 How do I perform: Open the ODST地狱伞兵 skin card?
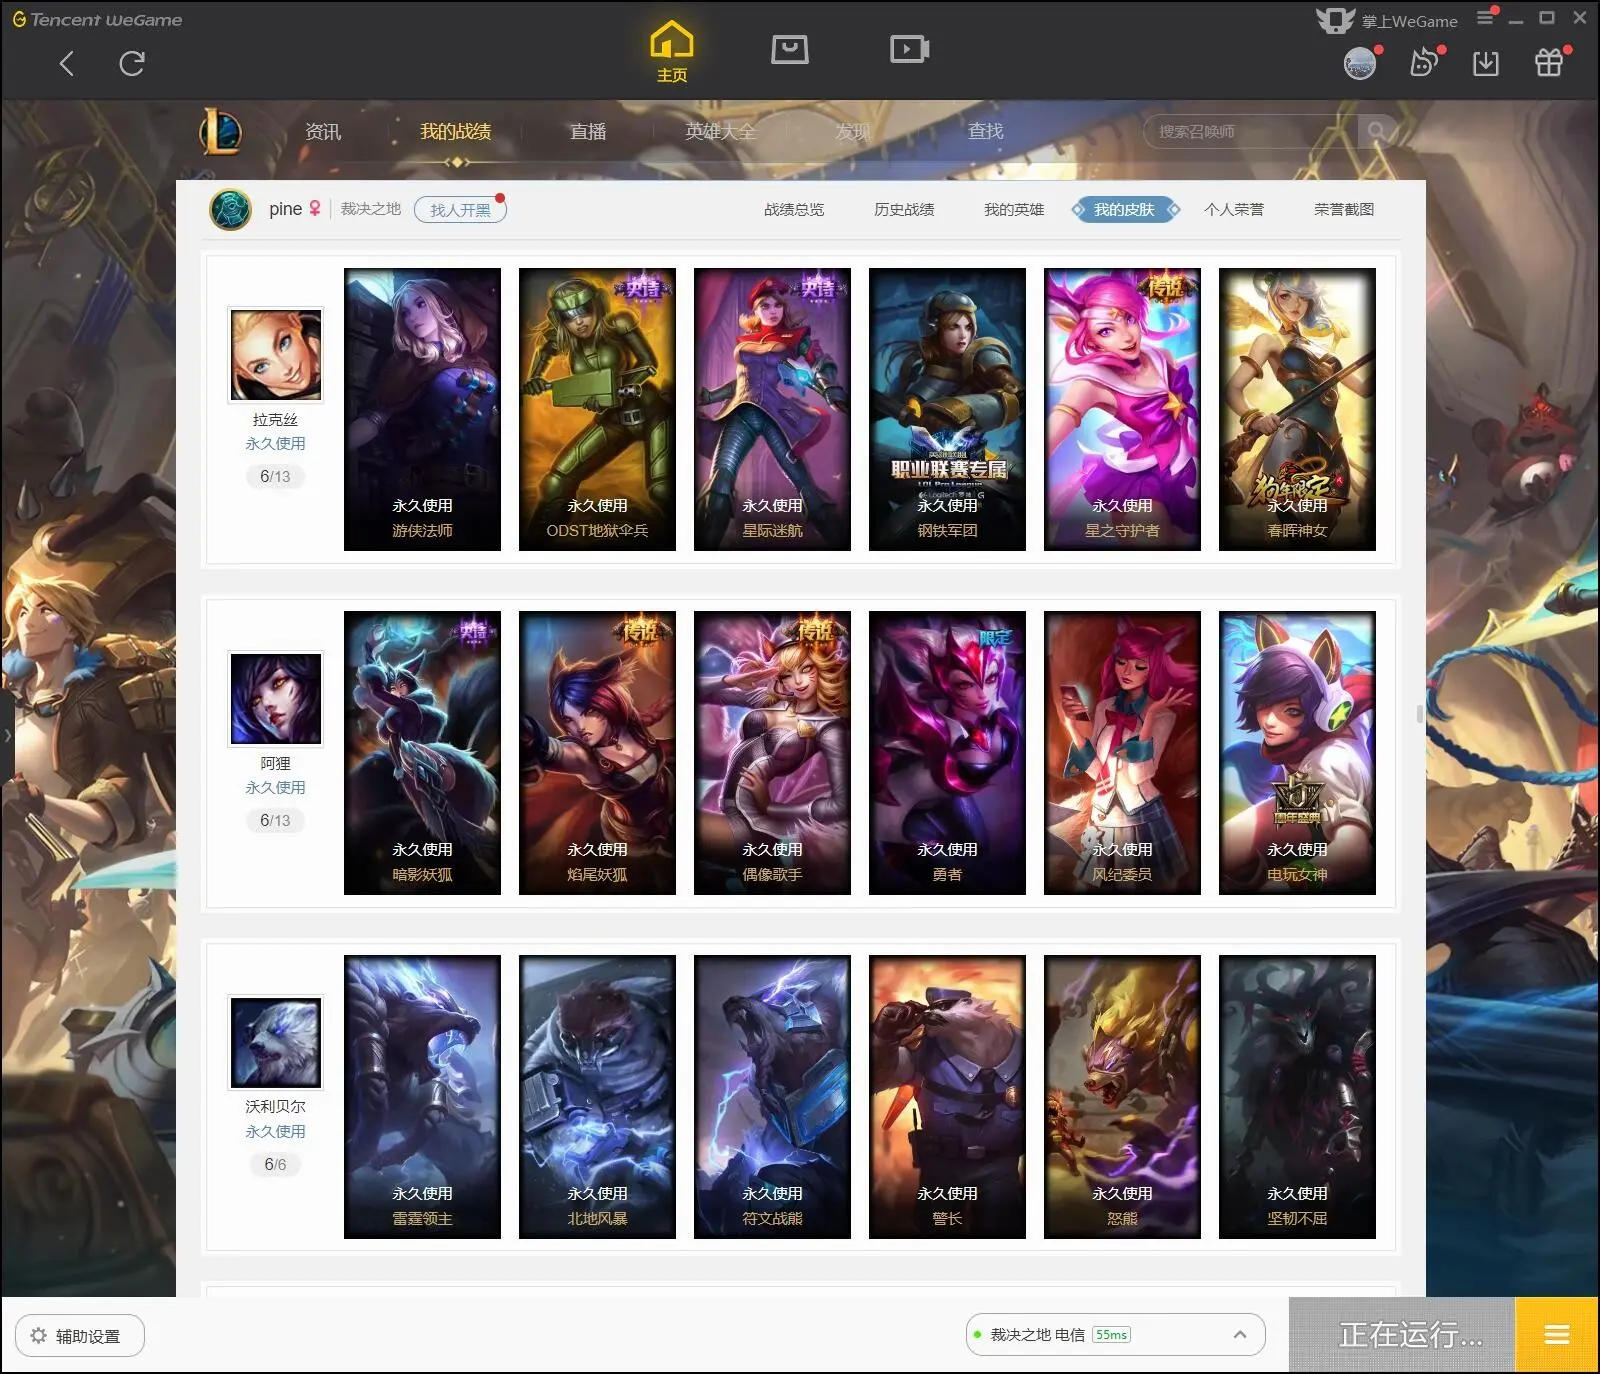click(597, 409)
